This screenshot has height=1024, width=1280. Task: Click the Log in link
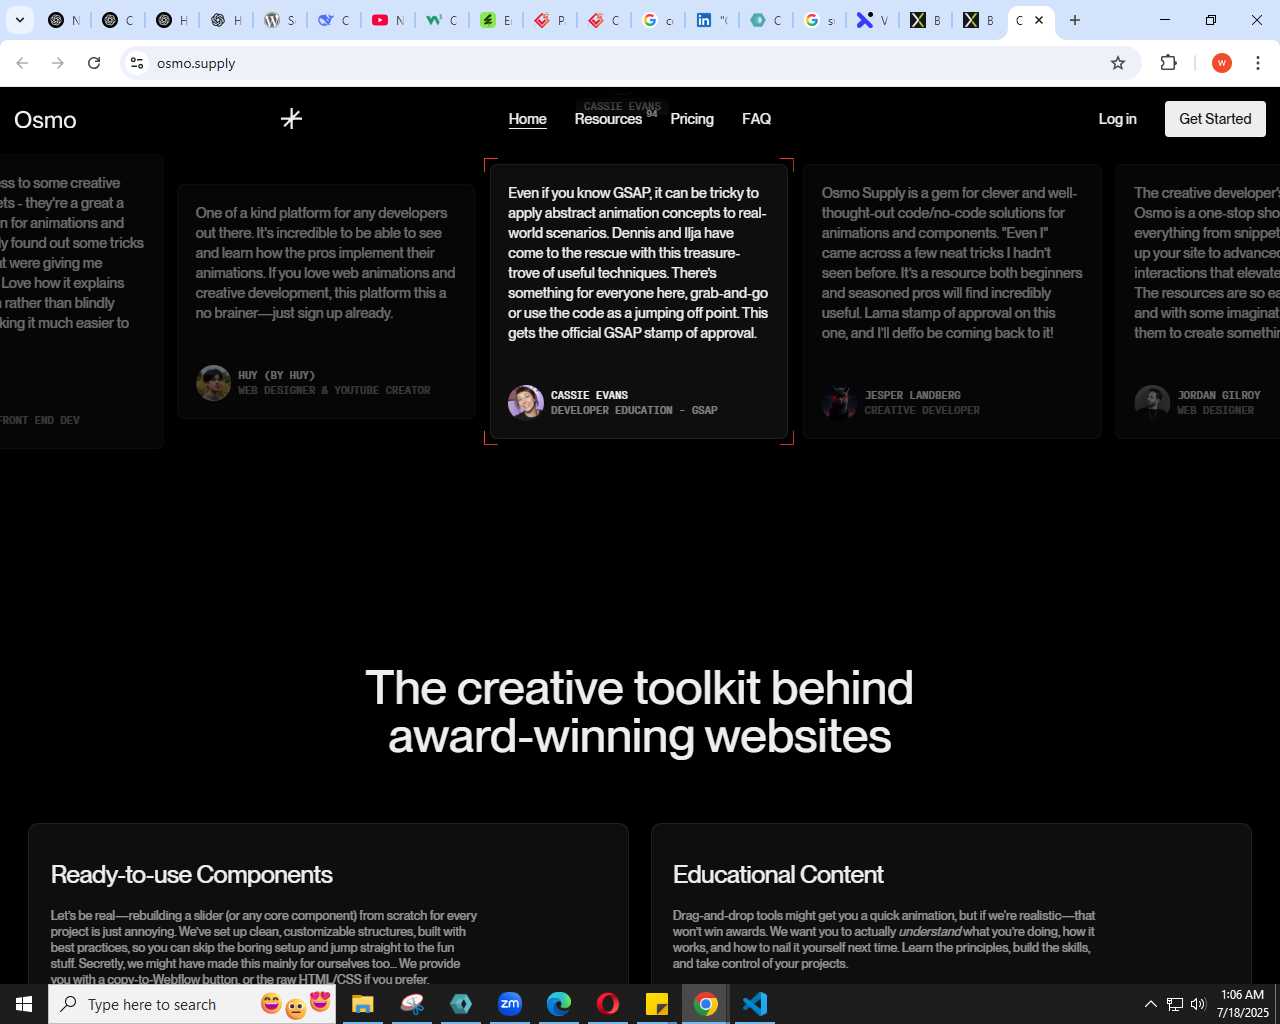pos(1117,119)
